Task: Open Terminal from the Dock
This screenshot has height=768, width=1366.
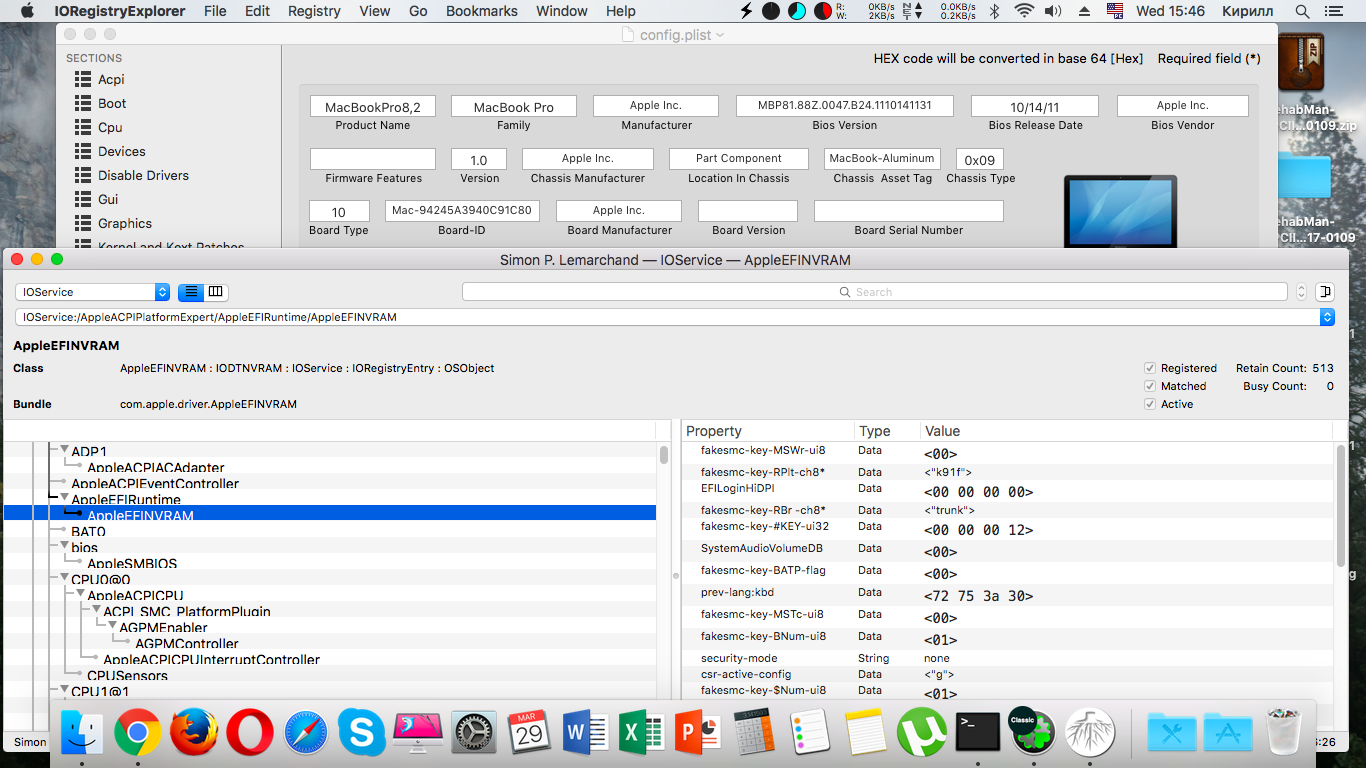Action: [978, 733]
